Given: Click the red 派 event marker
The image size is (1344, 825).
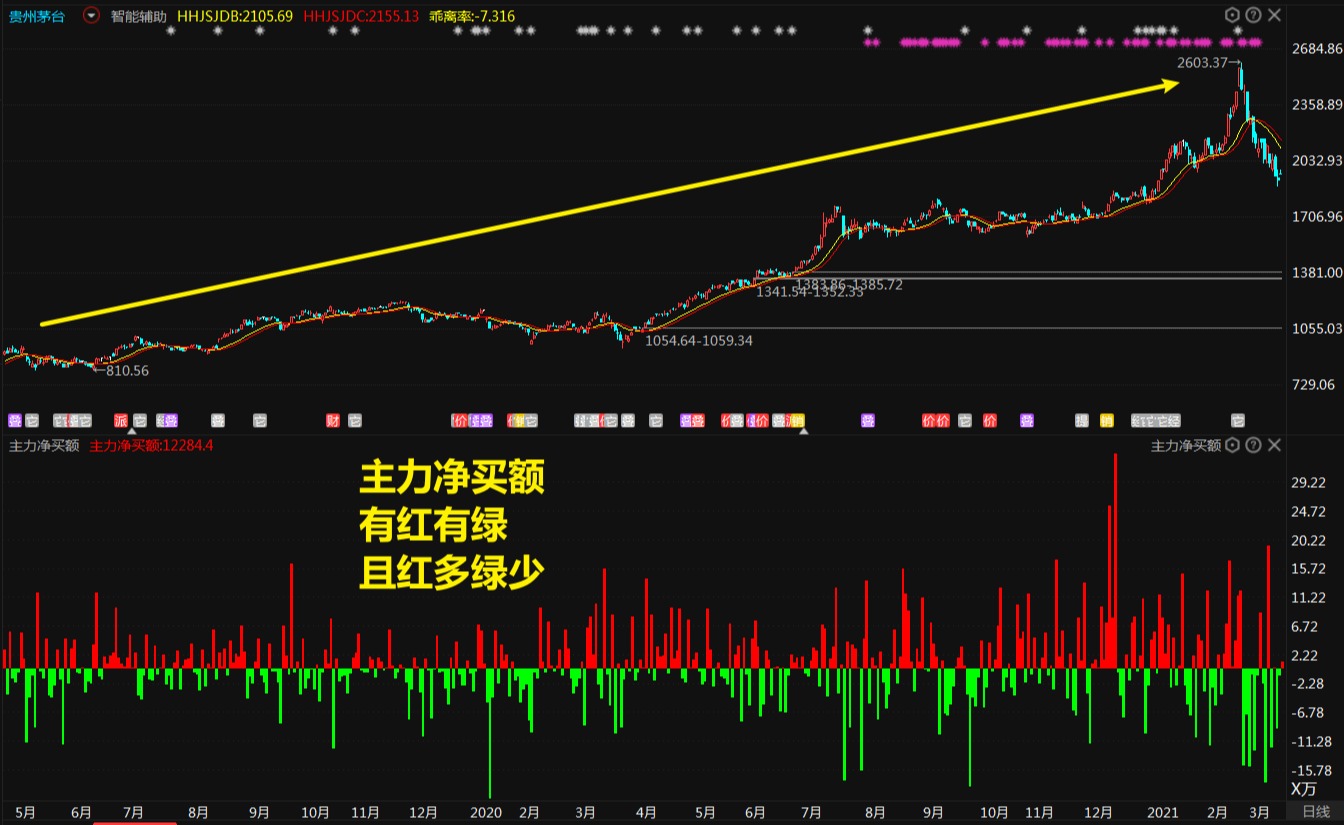Looking at the screenshot, I should point(121,421).
